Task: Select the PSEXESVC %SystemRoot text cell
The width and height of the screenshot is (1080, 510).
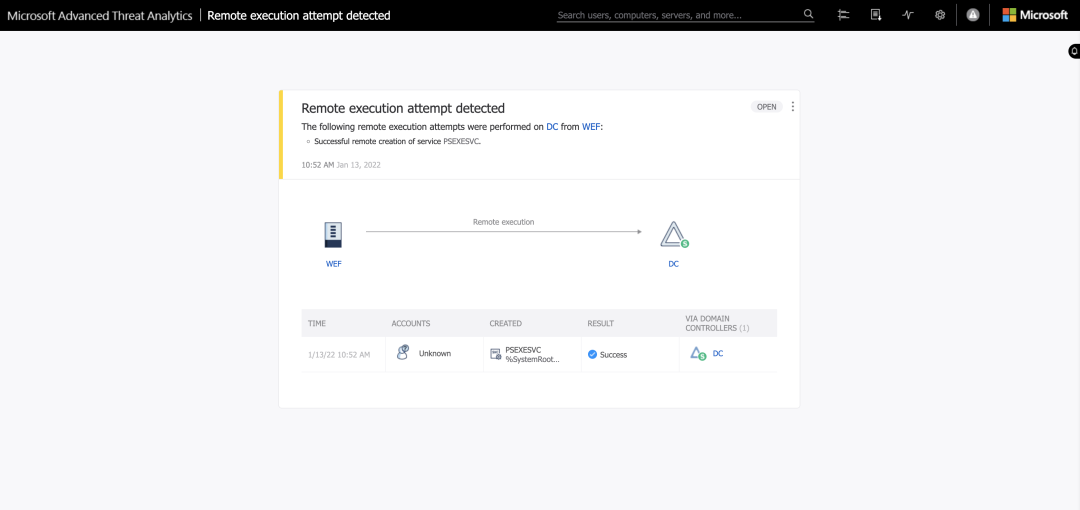Action: [x=532, y=354]
